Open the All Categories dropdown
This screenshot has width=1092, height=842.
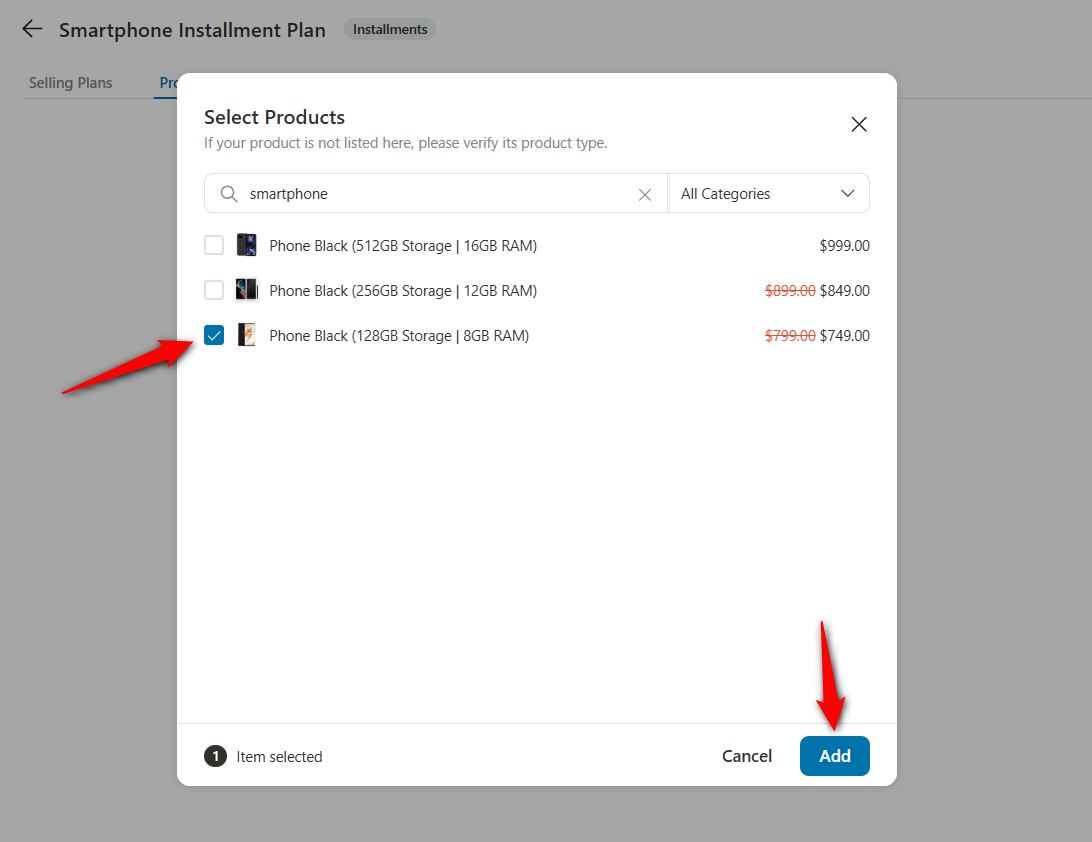coord(769,193)
